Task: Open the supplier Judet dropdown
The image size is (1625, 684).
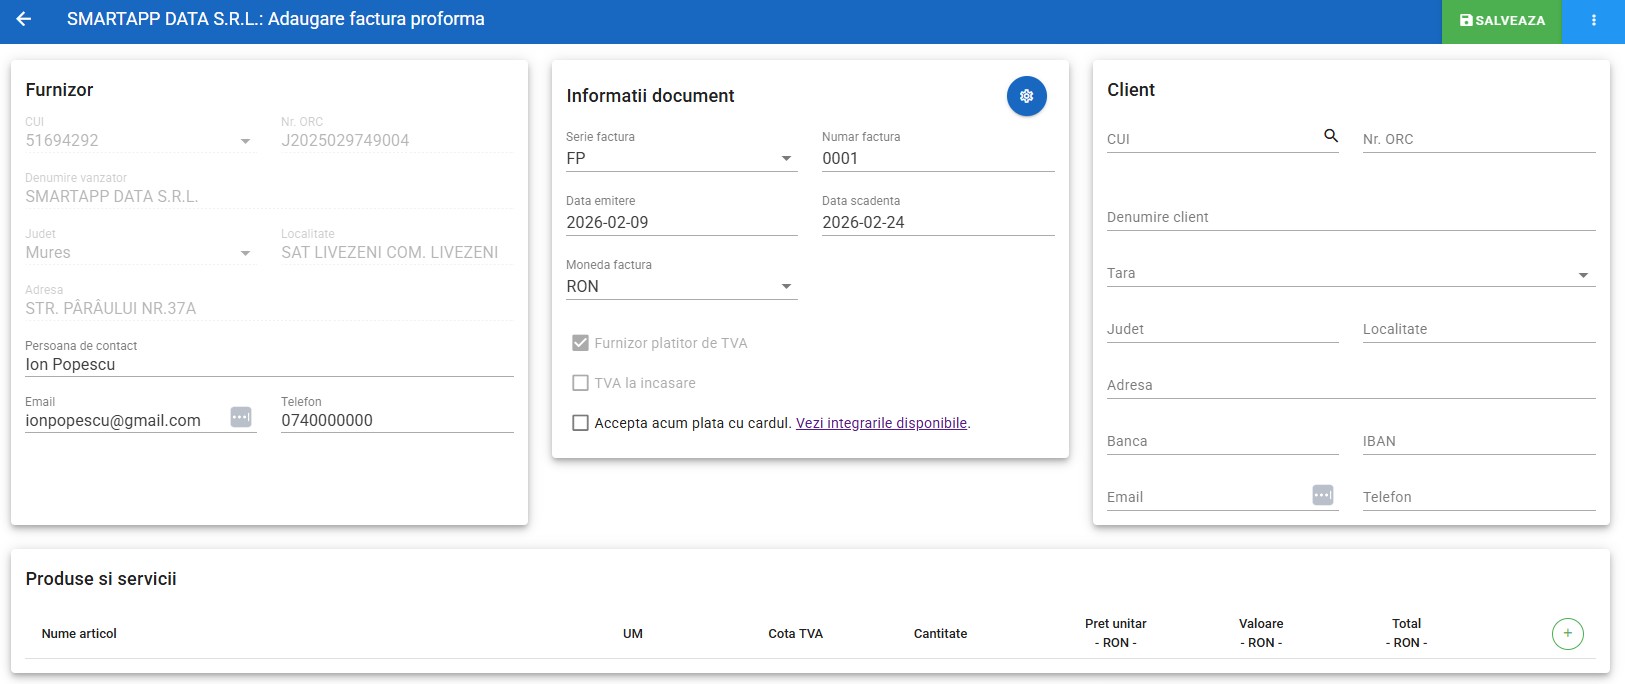Action: pyautogui.click(x=245, y=253)
